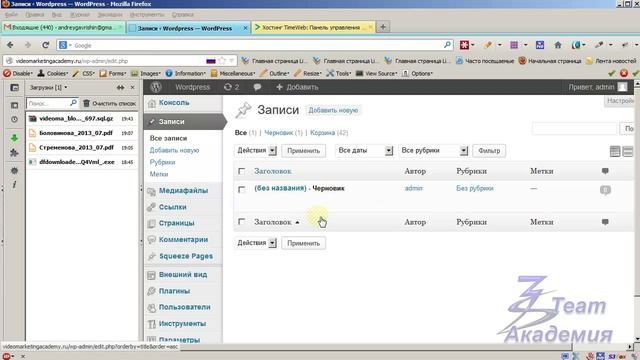This screenshot has width=640, height=360.
Task: Click the draft post comment count bubble
Action: (x=605, y=190)
